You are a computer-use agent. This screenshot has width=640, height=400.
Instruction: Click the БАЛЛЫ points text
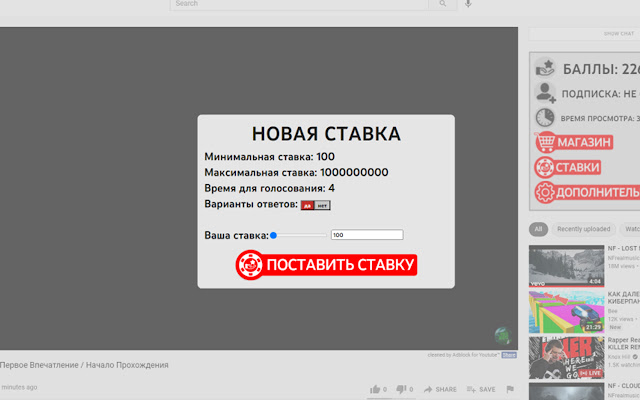(601, 69)
